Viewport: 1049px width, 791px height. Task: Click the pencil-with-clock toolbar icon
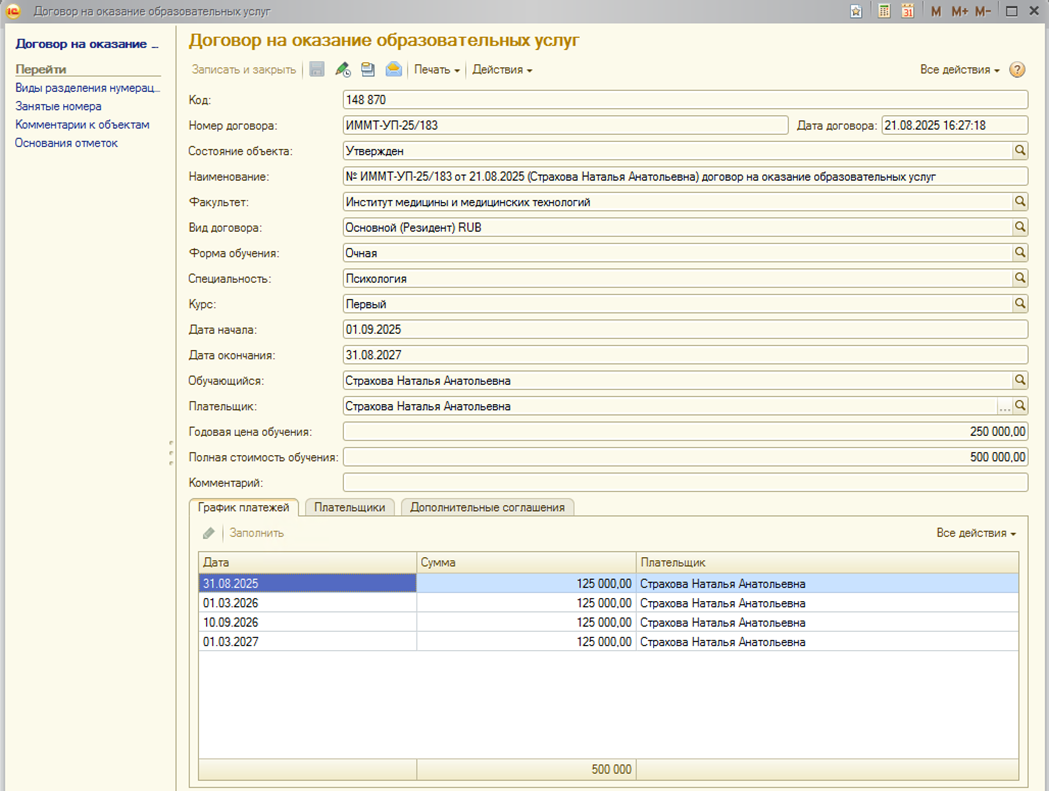tap(343, 70)
